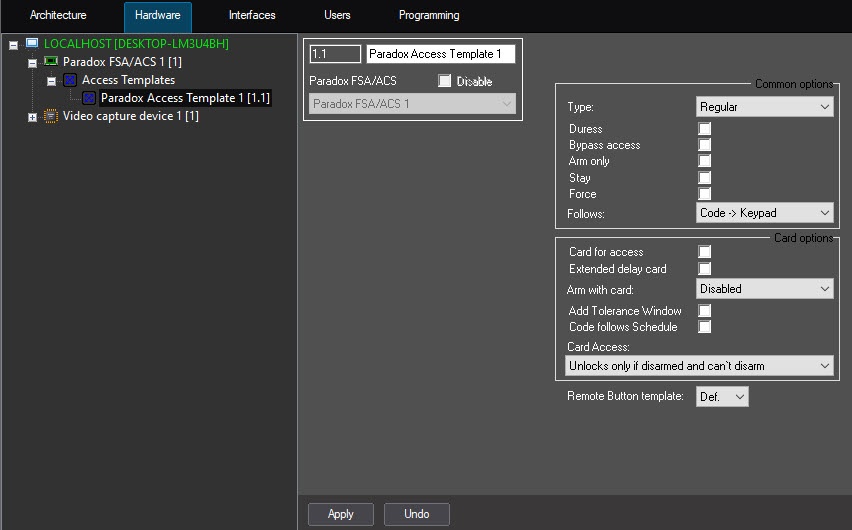Click the Paradox FSA/ACS 1 device icon

[52, 62]
